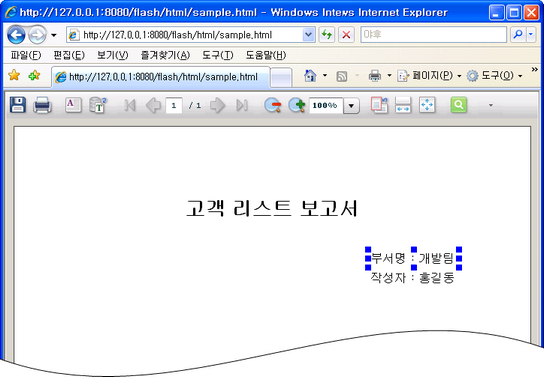This screenshot has height=377, width=544.
Task: Click the fit whole page arrows icon
Action: 427,105
